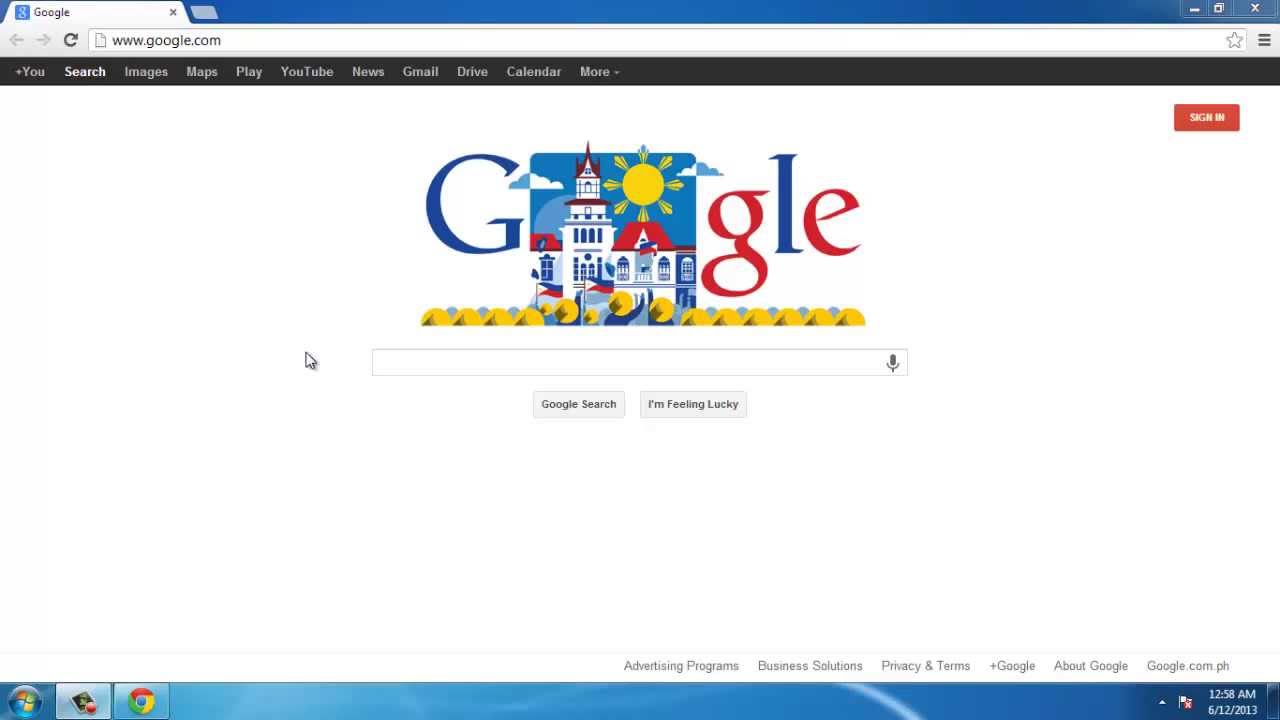Open Gmail from the navigation bar
Viewport: 1280px width, 720px height.
click(420, 71)
